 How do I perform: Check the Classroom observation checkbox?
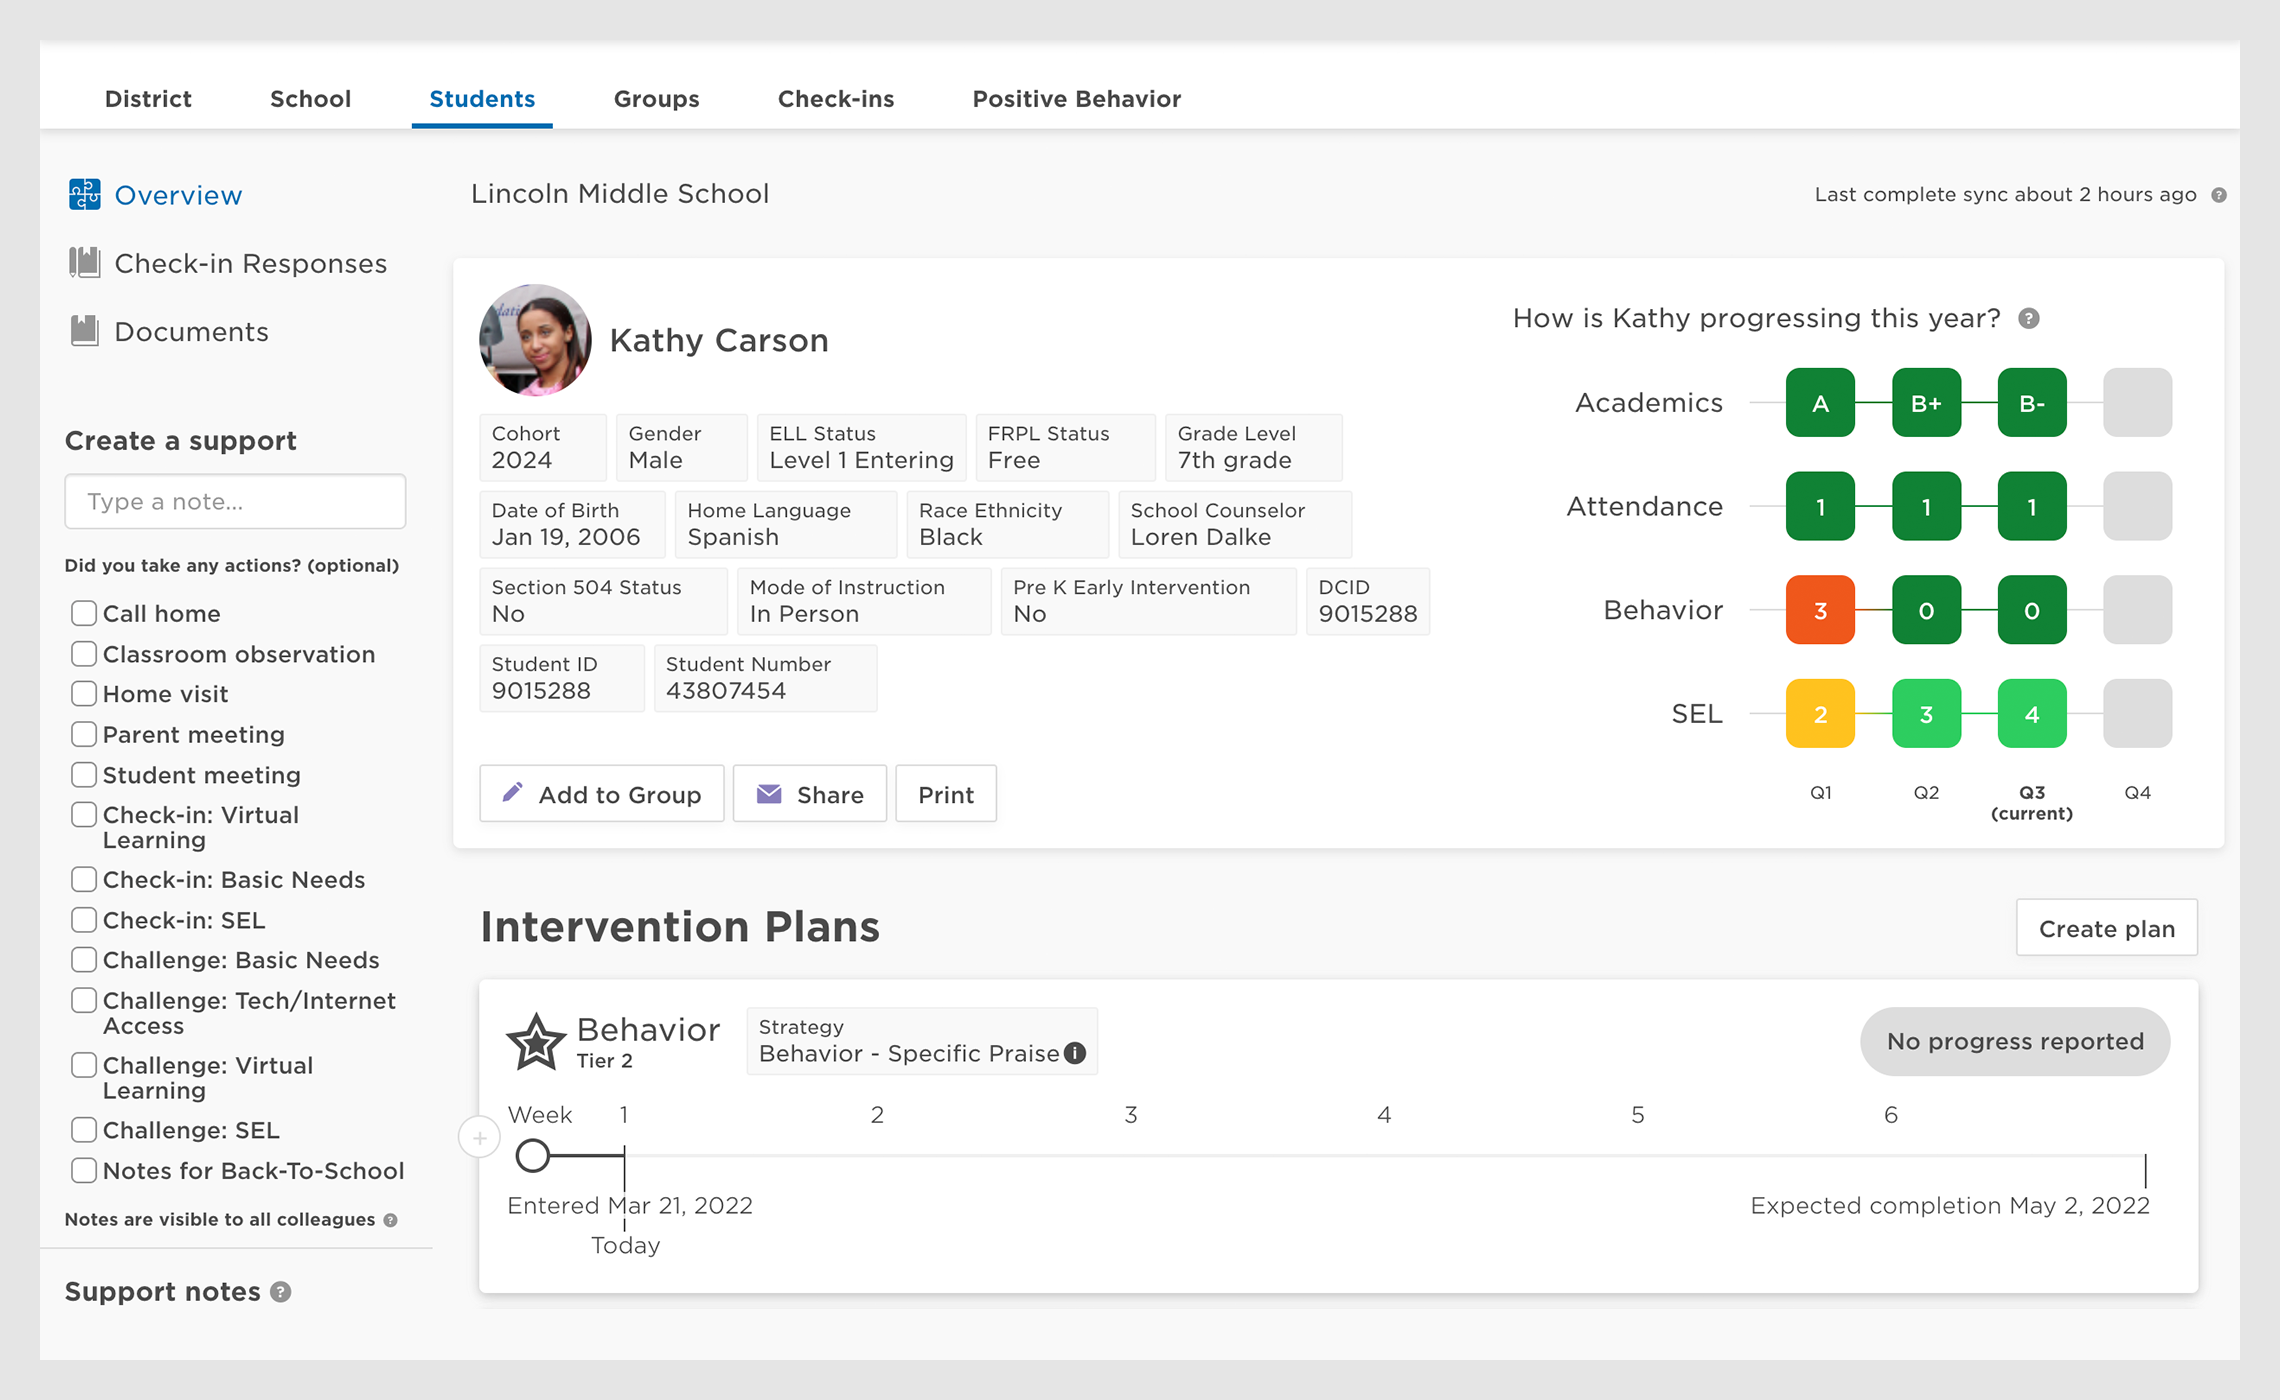[84, 654]
